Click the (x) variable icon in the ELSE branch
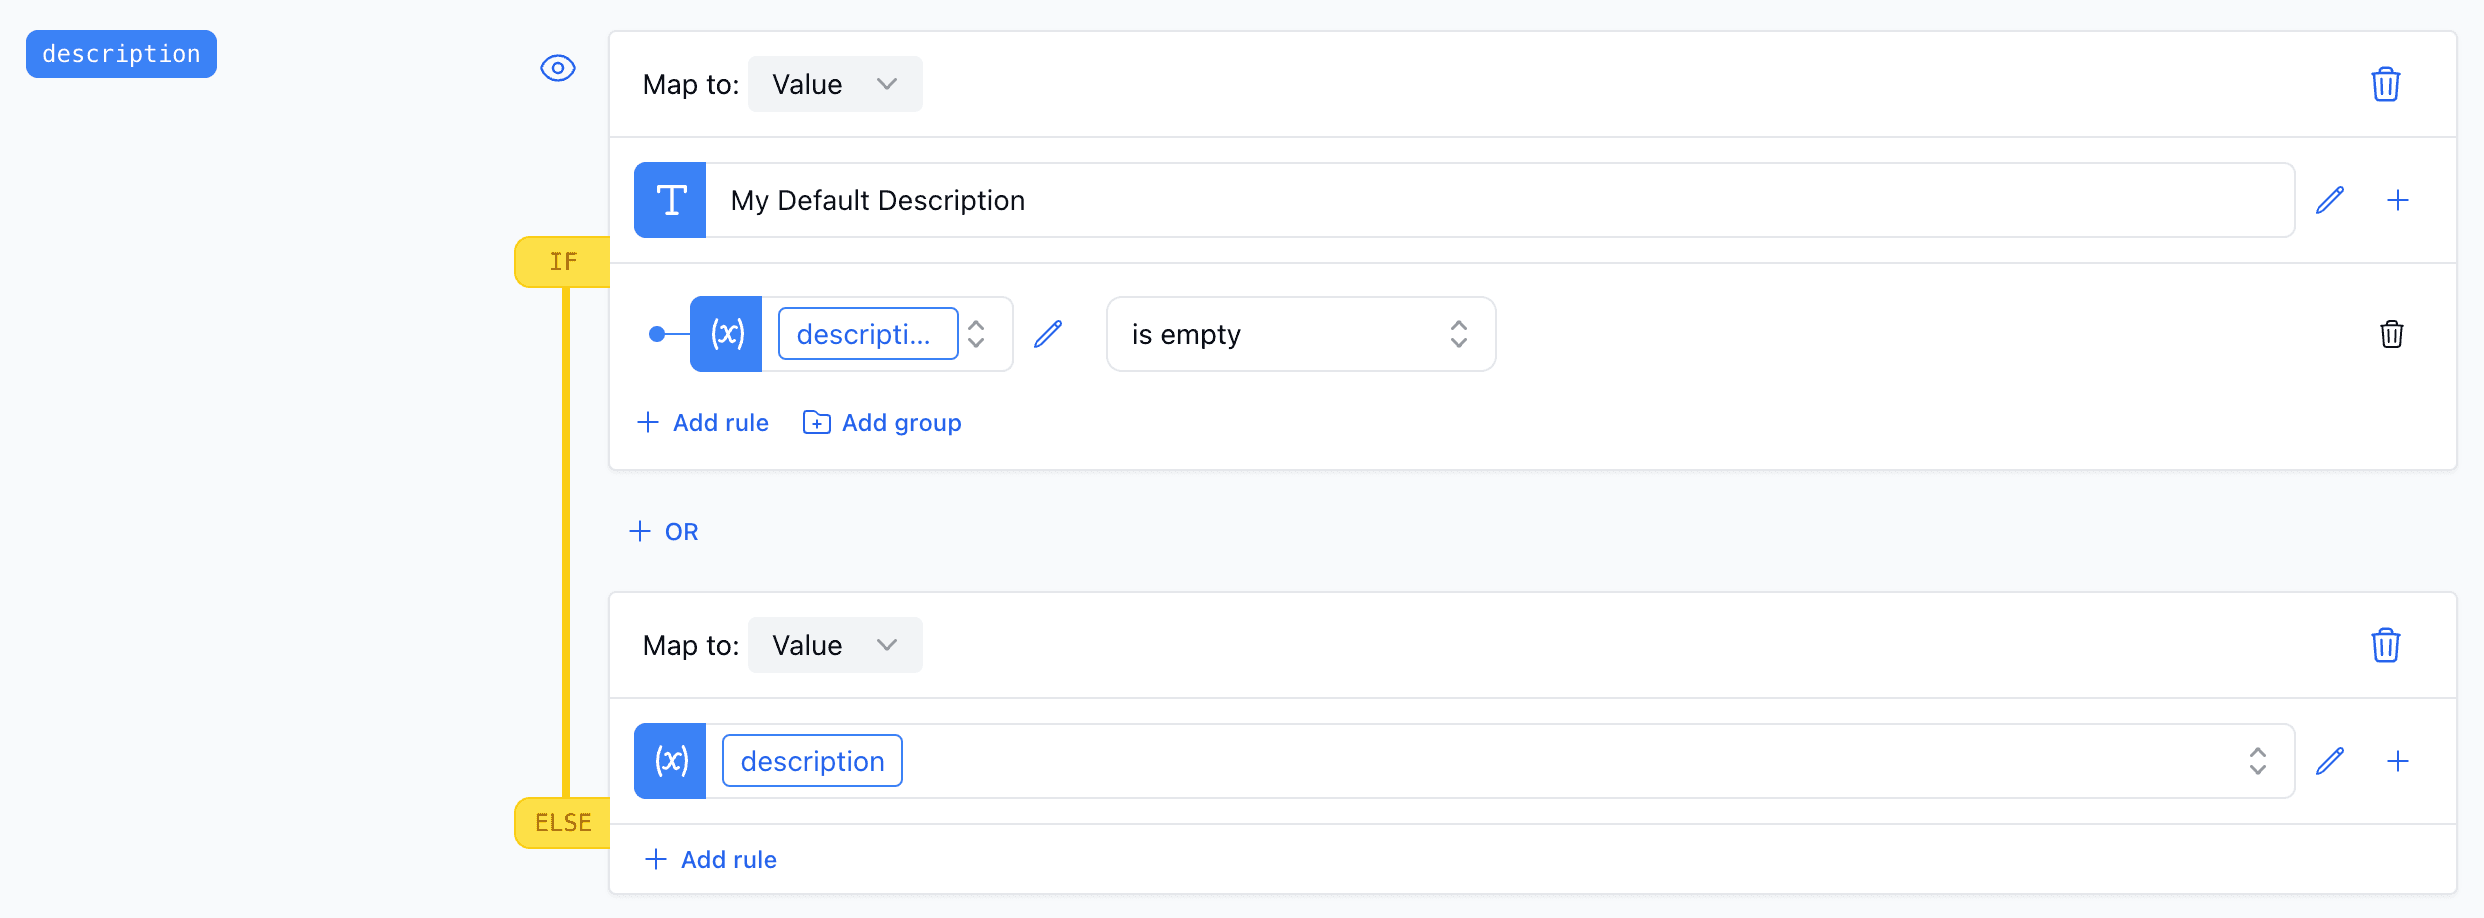 669,760
